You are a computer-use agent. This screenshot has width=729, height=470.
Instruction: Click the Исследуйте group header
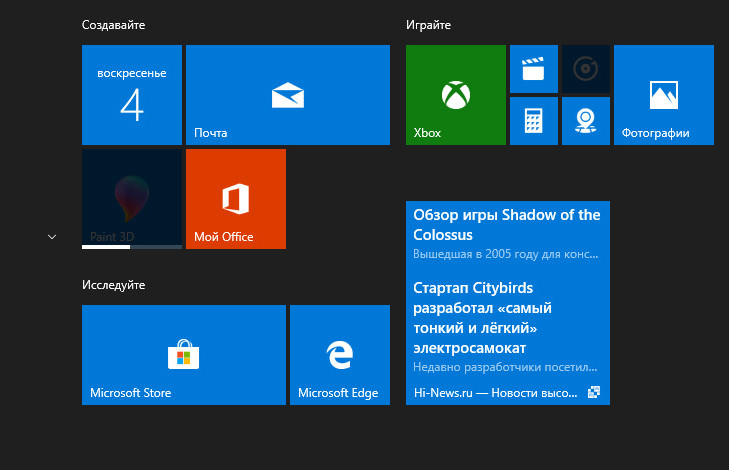(113, 285)
